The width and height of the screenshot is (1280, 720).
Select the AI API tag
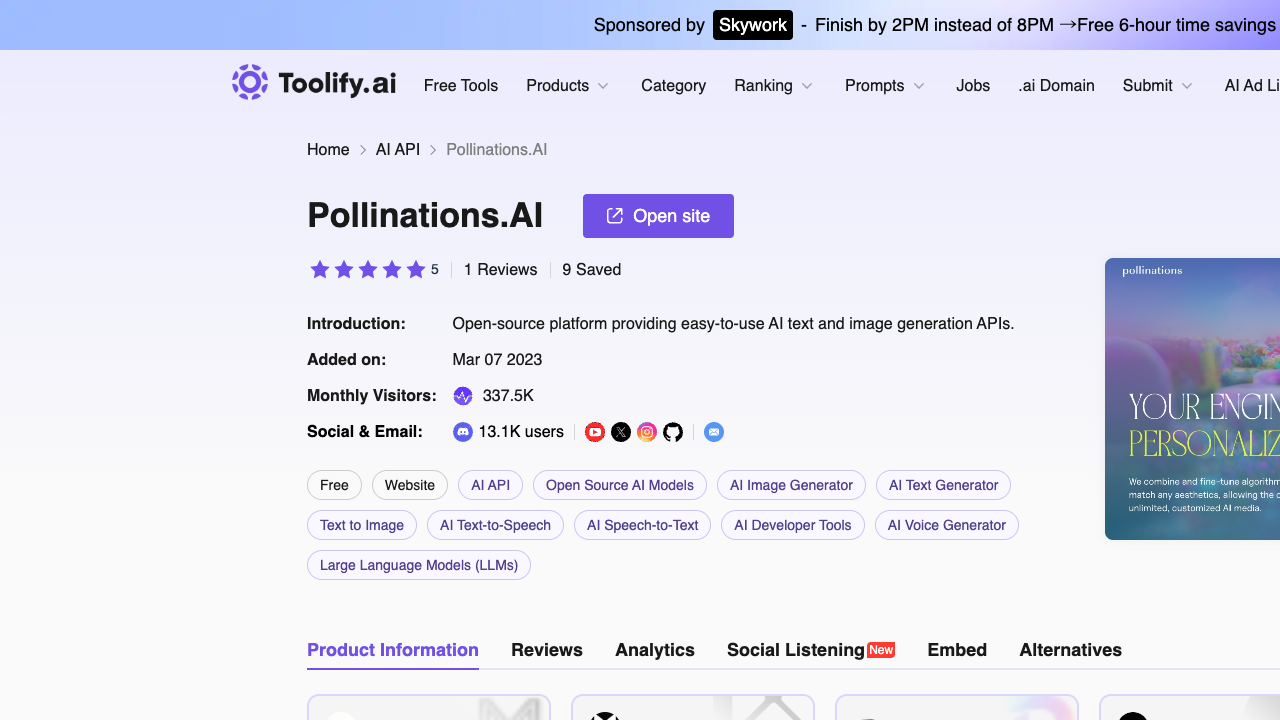click(x=491, y=485)
